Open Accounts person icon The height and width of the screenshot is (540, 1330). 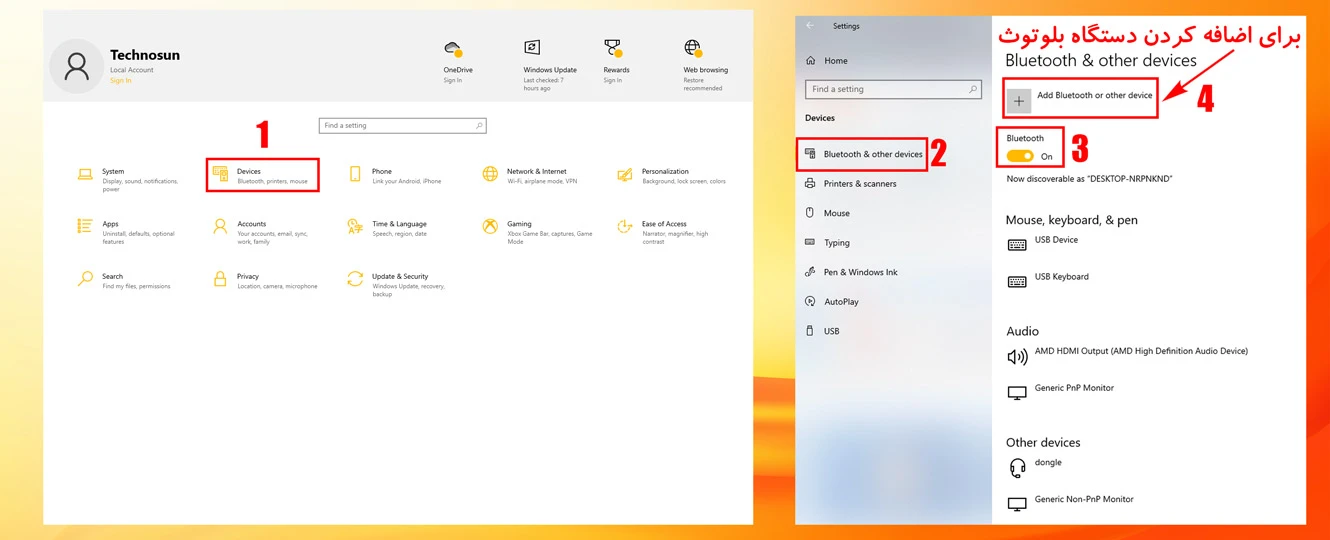pyautogui.click(x=220, y=227)
